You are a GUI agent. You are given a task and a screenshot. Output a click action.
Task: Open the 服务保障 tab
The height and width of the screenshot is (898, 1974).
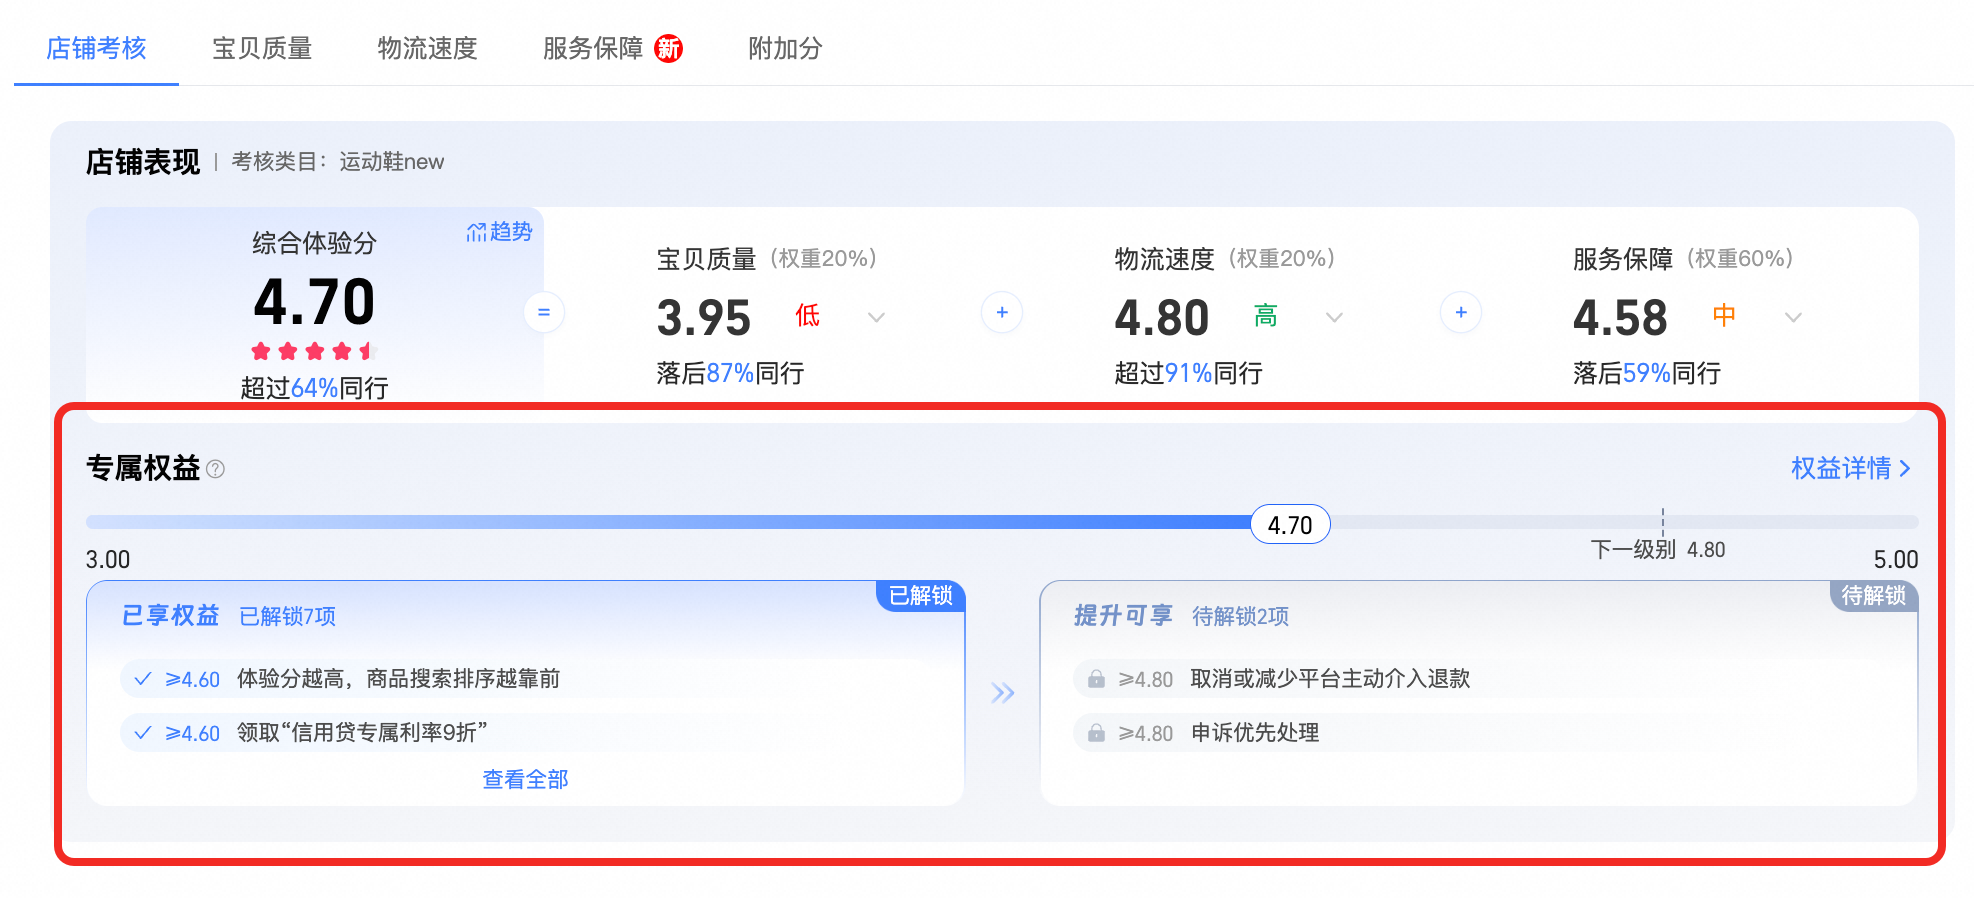coord(593,48)
